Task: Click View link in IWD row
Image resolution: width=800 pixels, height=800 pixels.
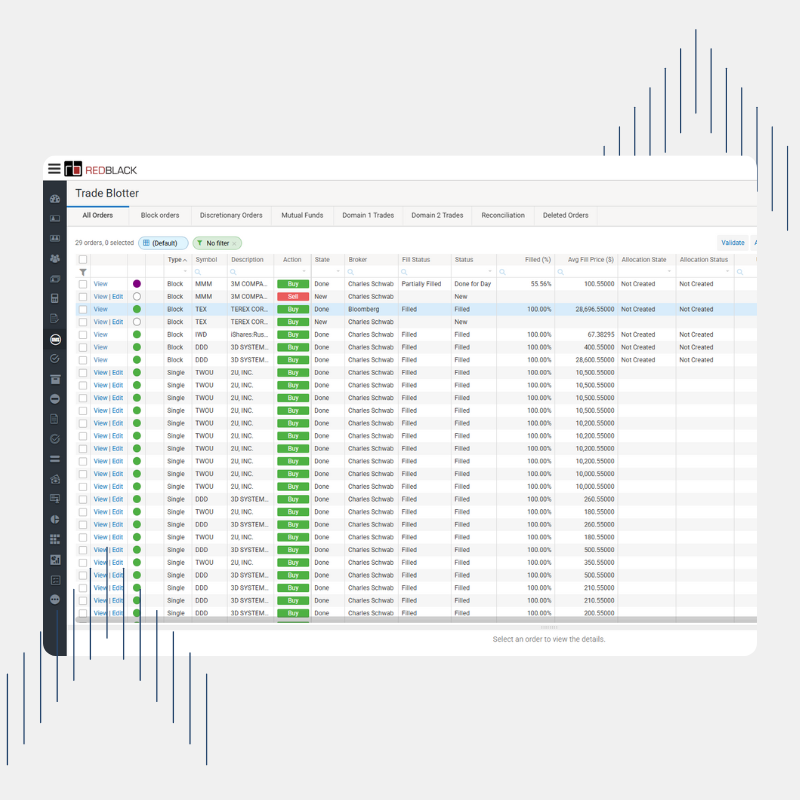Action: [101, 335]
